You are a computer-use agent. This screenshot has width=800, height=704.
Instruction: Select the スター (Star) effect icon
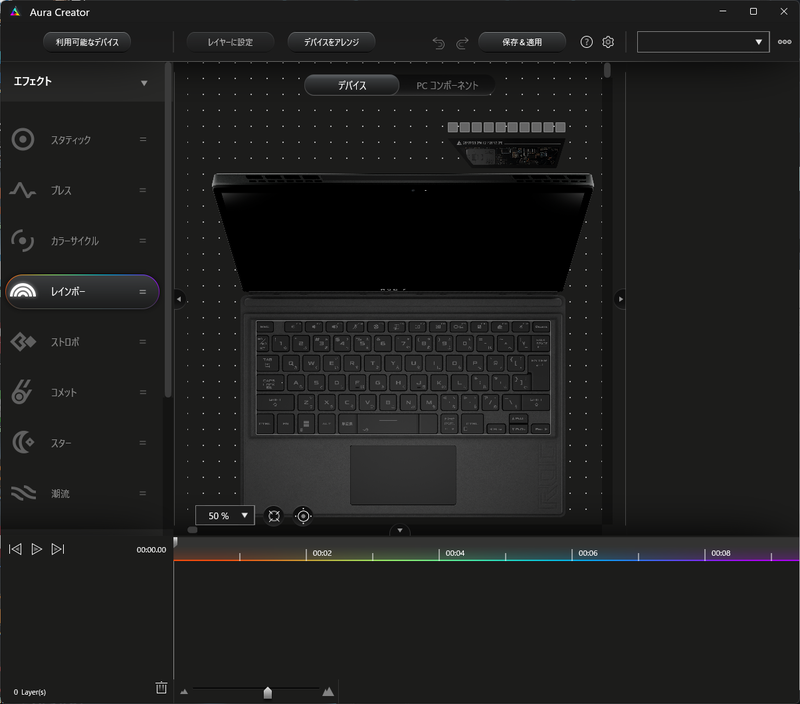(x=23, y=442)
